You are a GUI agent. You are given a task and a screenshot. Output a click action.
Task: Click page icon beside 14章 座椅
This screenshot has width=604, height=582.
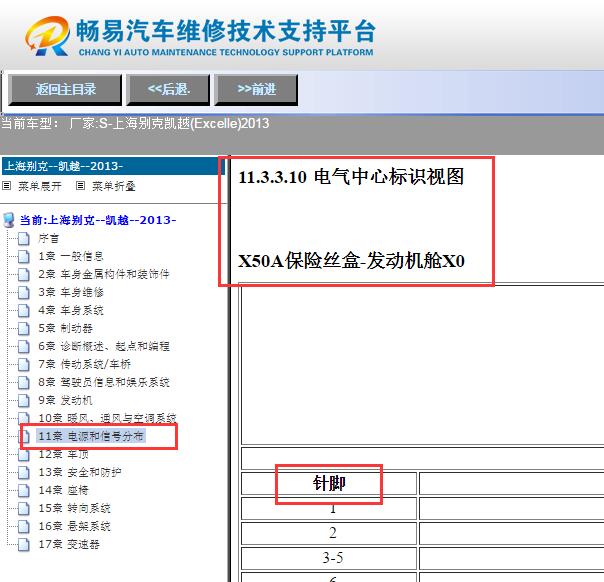[24, 490]
